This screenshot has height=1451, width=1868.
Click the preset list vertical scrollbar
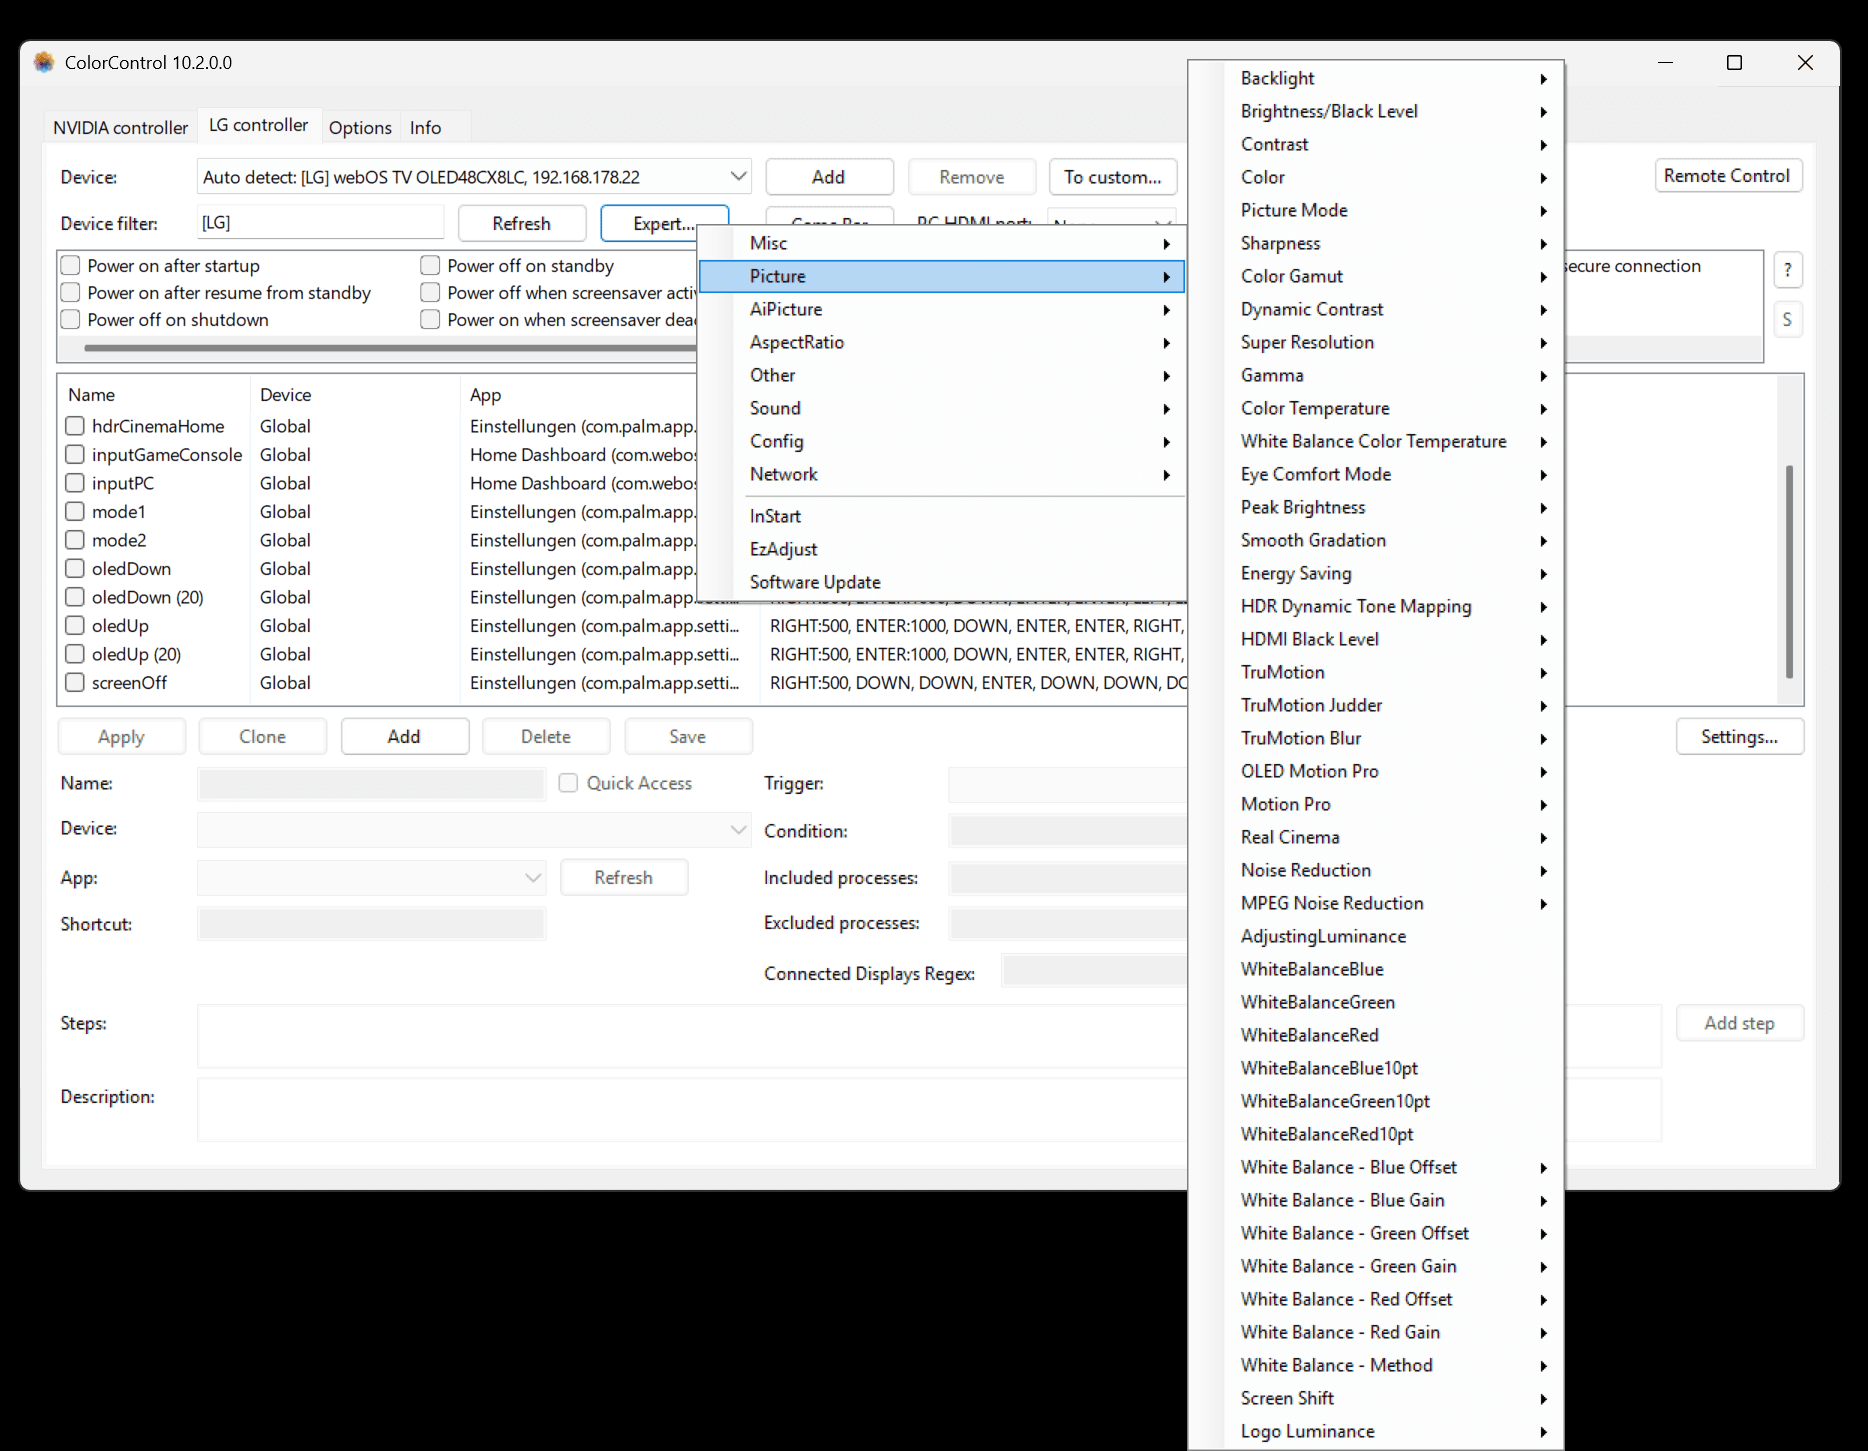click(x=1789, y=572)
